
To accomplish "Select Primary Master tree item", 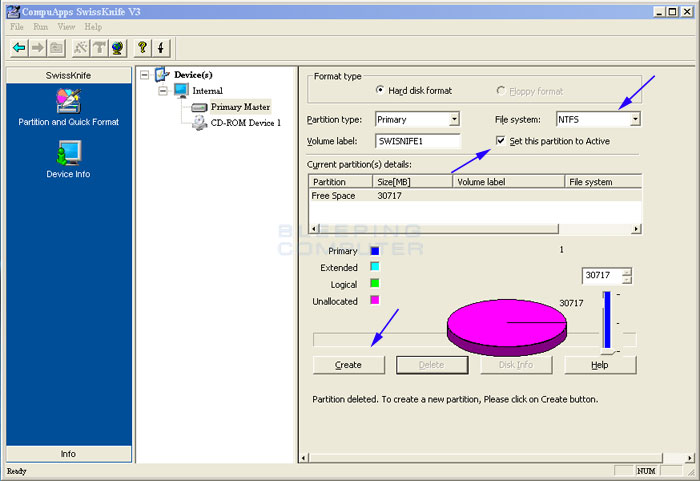I will click(240, 107).
